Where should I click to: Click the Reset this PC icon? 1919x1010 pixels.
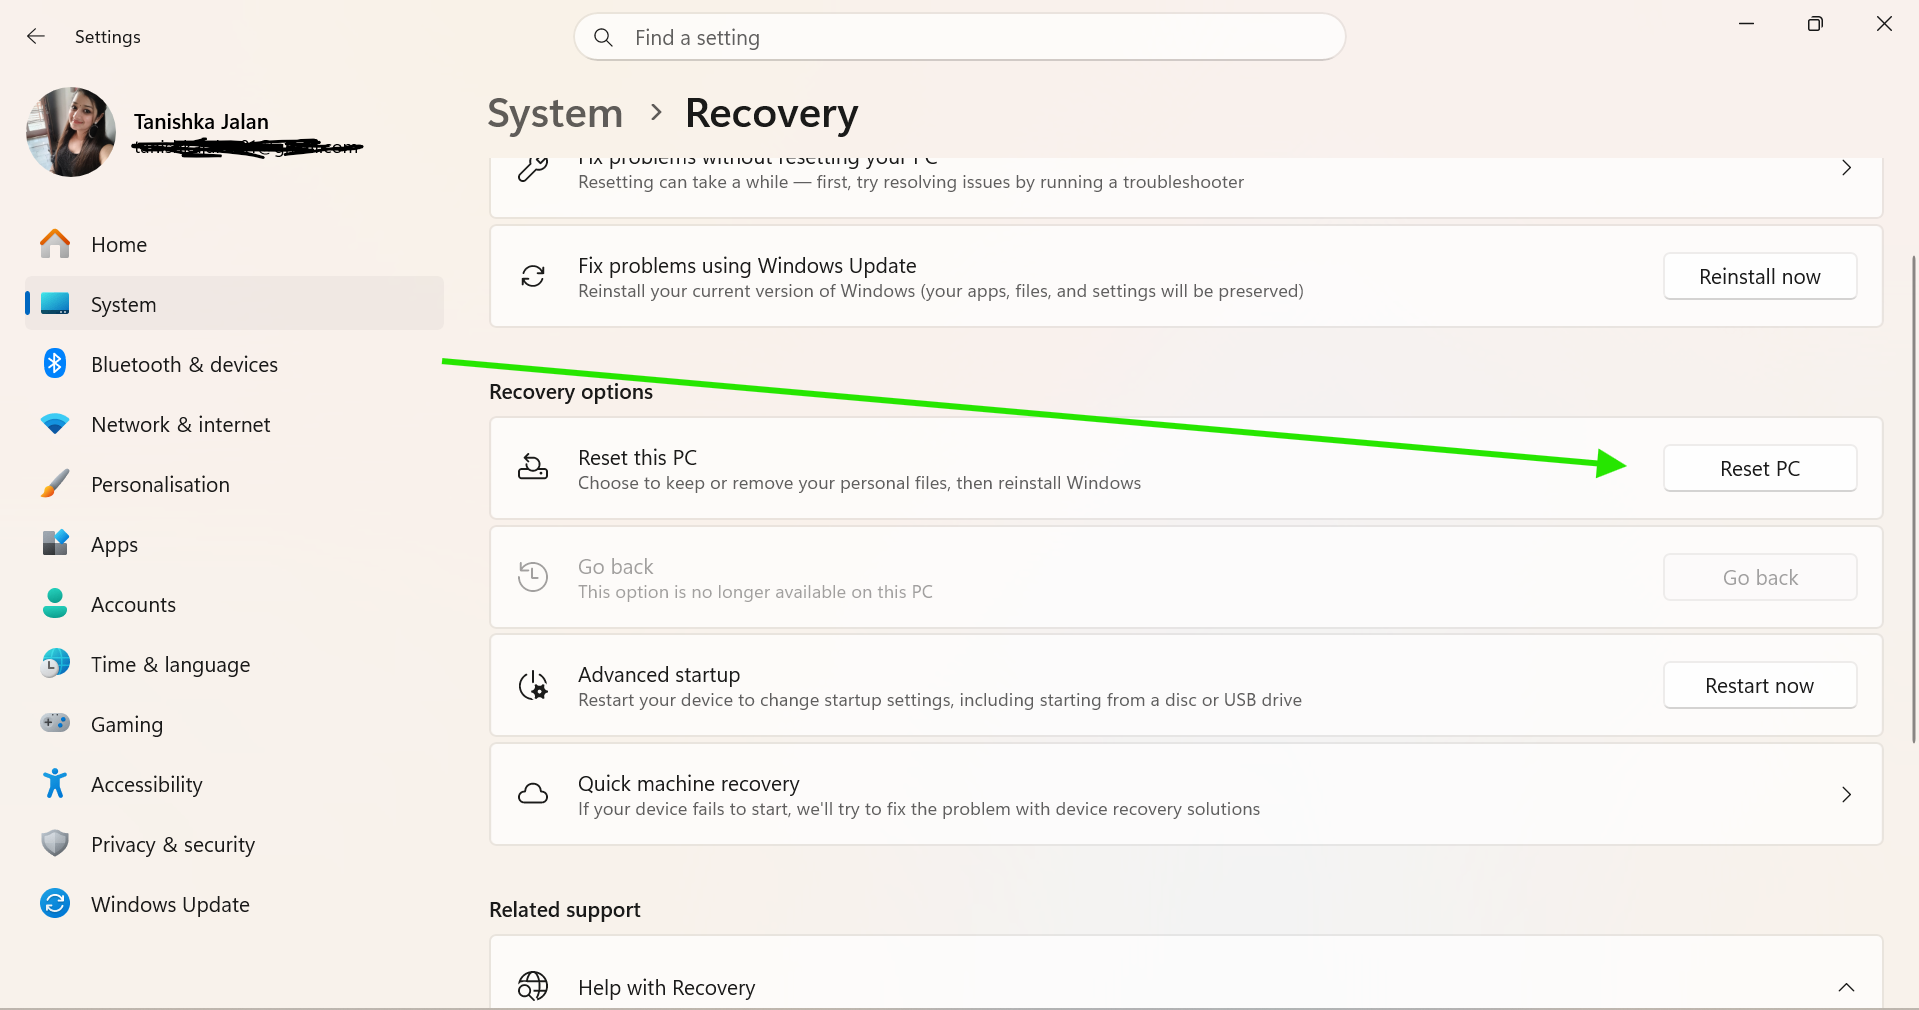(x=533, y=467)
